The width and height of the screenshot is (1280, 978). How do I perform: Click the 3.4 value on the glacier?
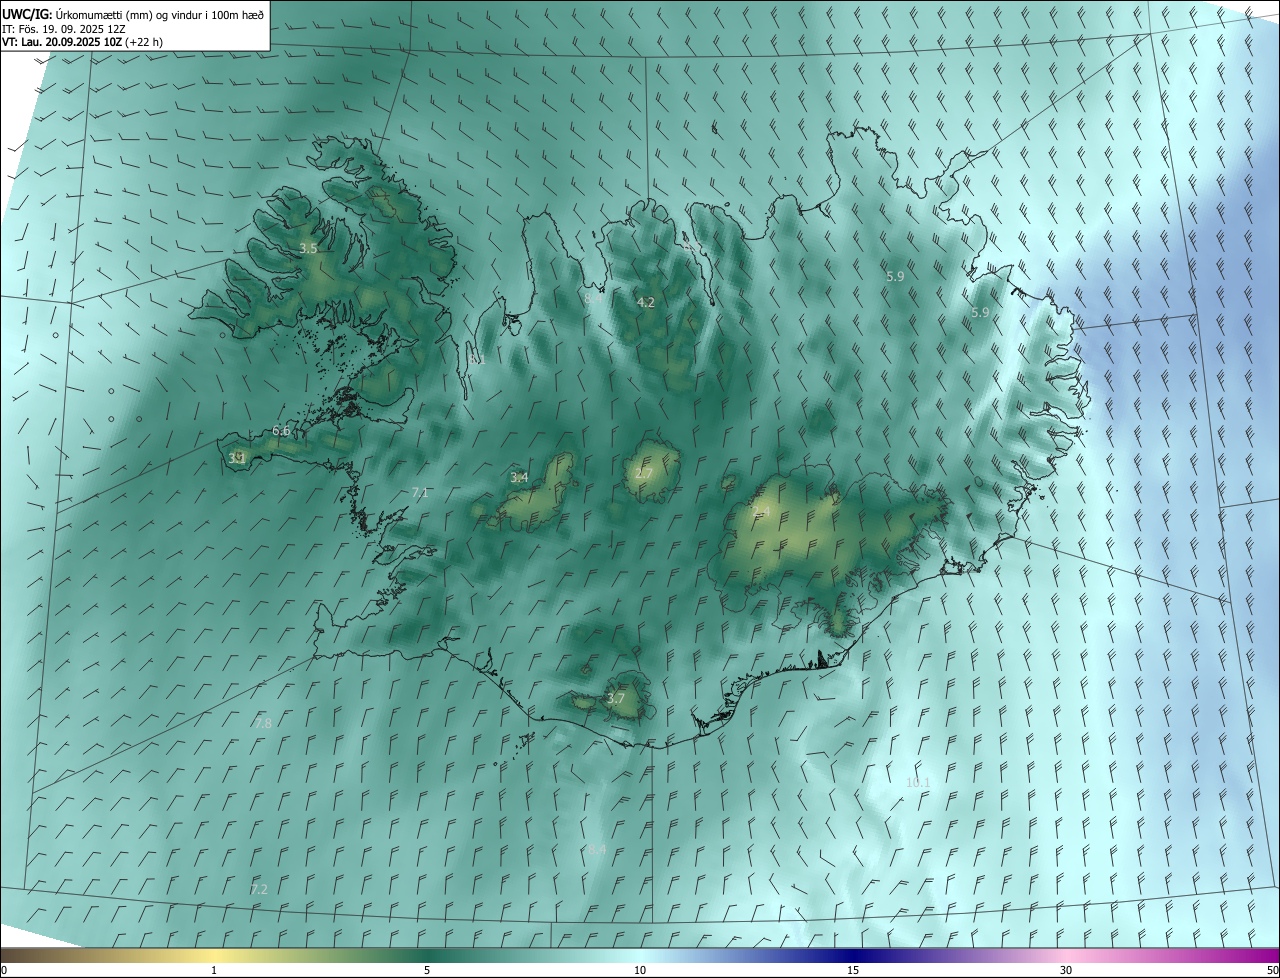click(519, 477)
